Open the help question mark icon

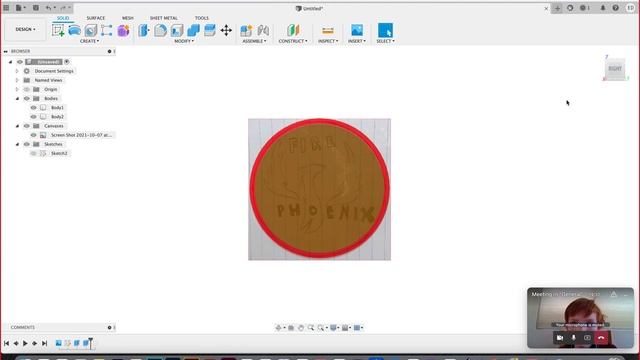616,8
